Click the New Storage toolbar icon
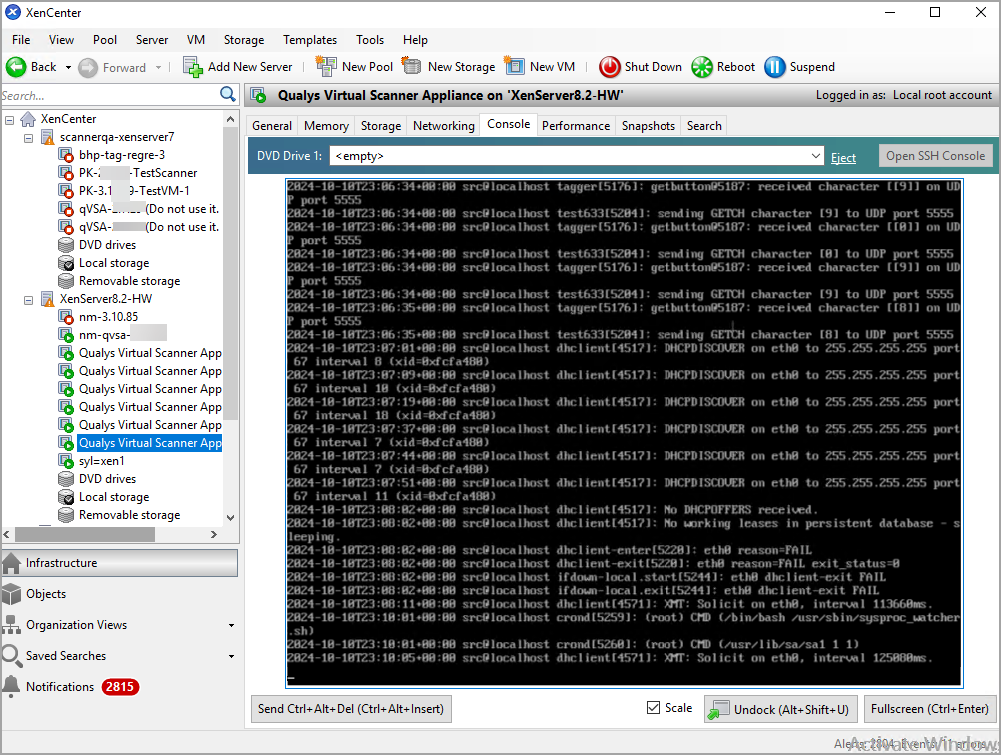This screenshot has width=1001, height=755. (412, 66)
